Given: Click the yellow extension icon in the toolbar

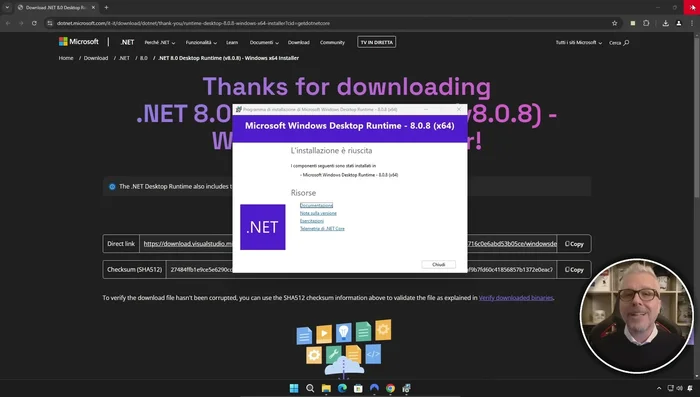Looking at the screenshot, I should [x=633, y=23].
